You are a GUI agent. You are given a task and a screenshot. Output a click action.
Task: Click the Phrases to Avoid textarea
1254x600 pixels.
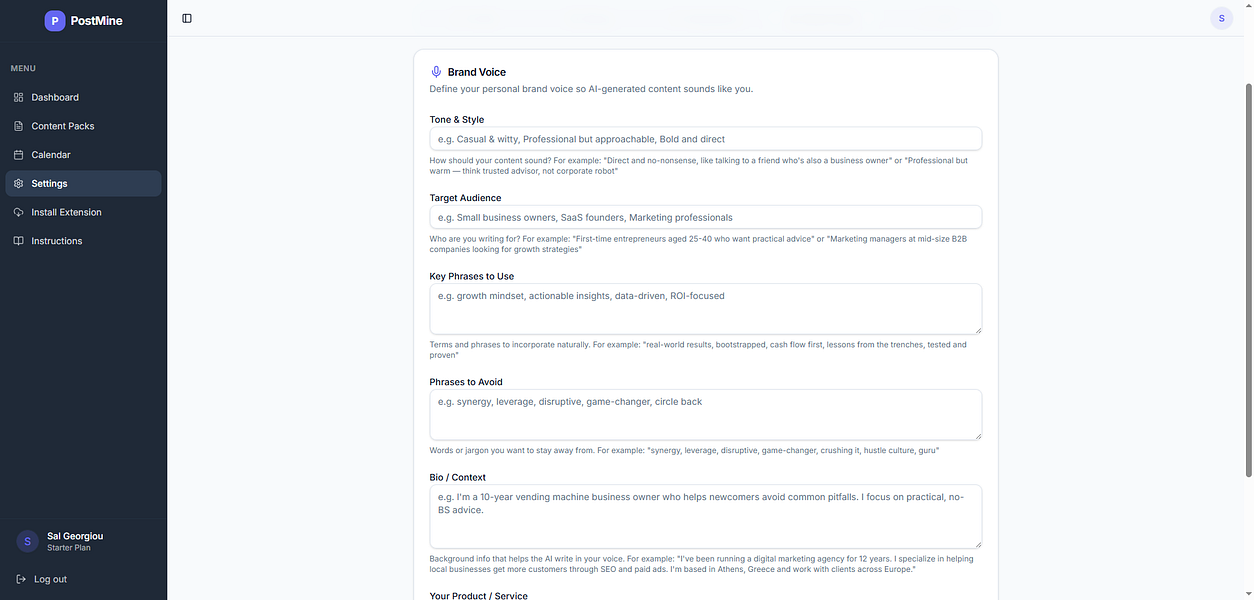coord(705,414)
